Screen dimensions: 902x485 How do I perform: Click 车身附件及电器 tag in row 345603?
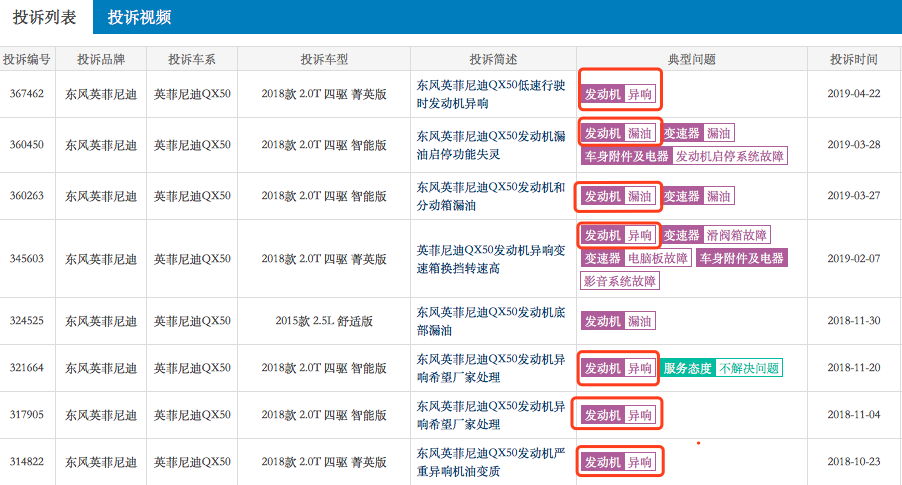pos(742,258)
